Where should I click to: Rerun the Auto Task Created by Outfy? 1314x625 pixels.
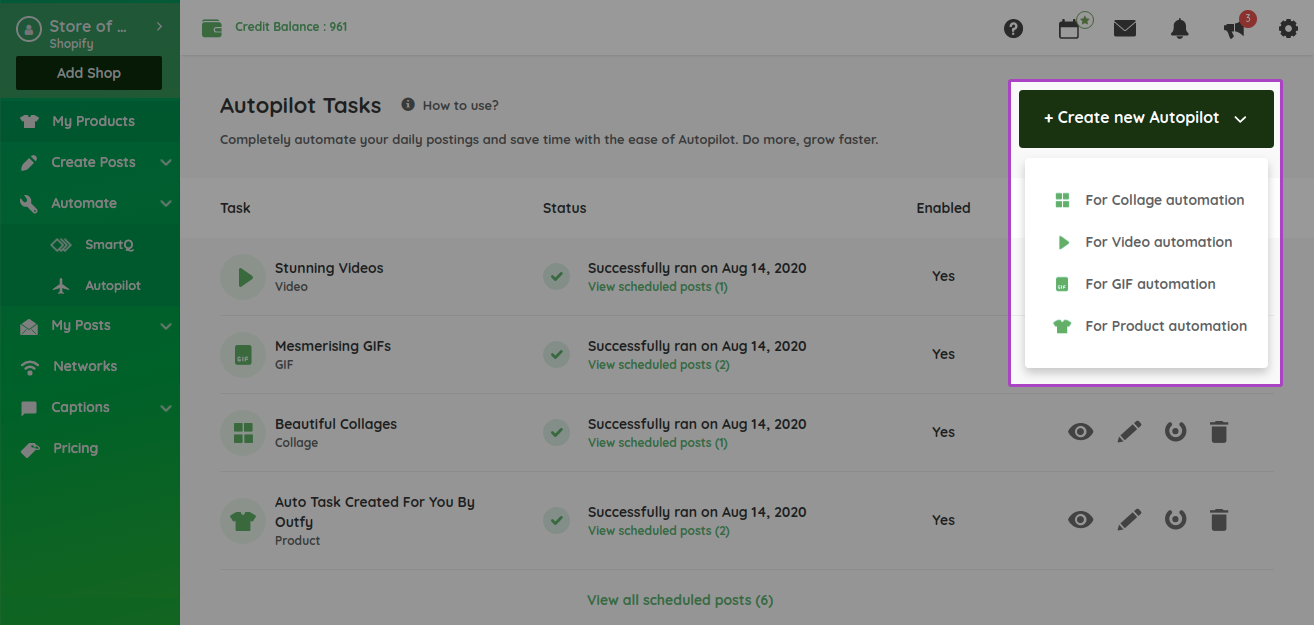click(1175, 520)
